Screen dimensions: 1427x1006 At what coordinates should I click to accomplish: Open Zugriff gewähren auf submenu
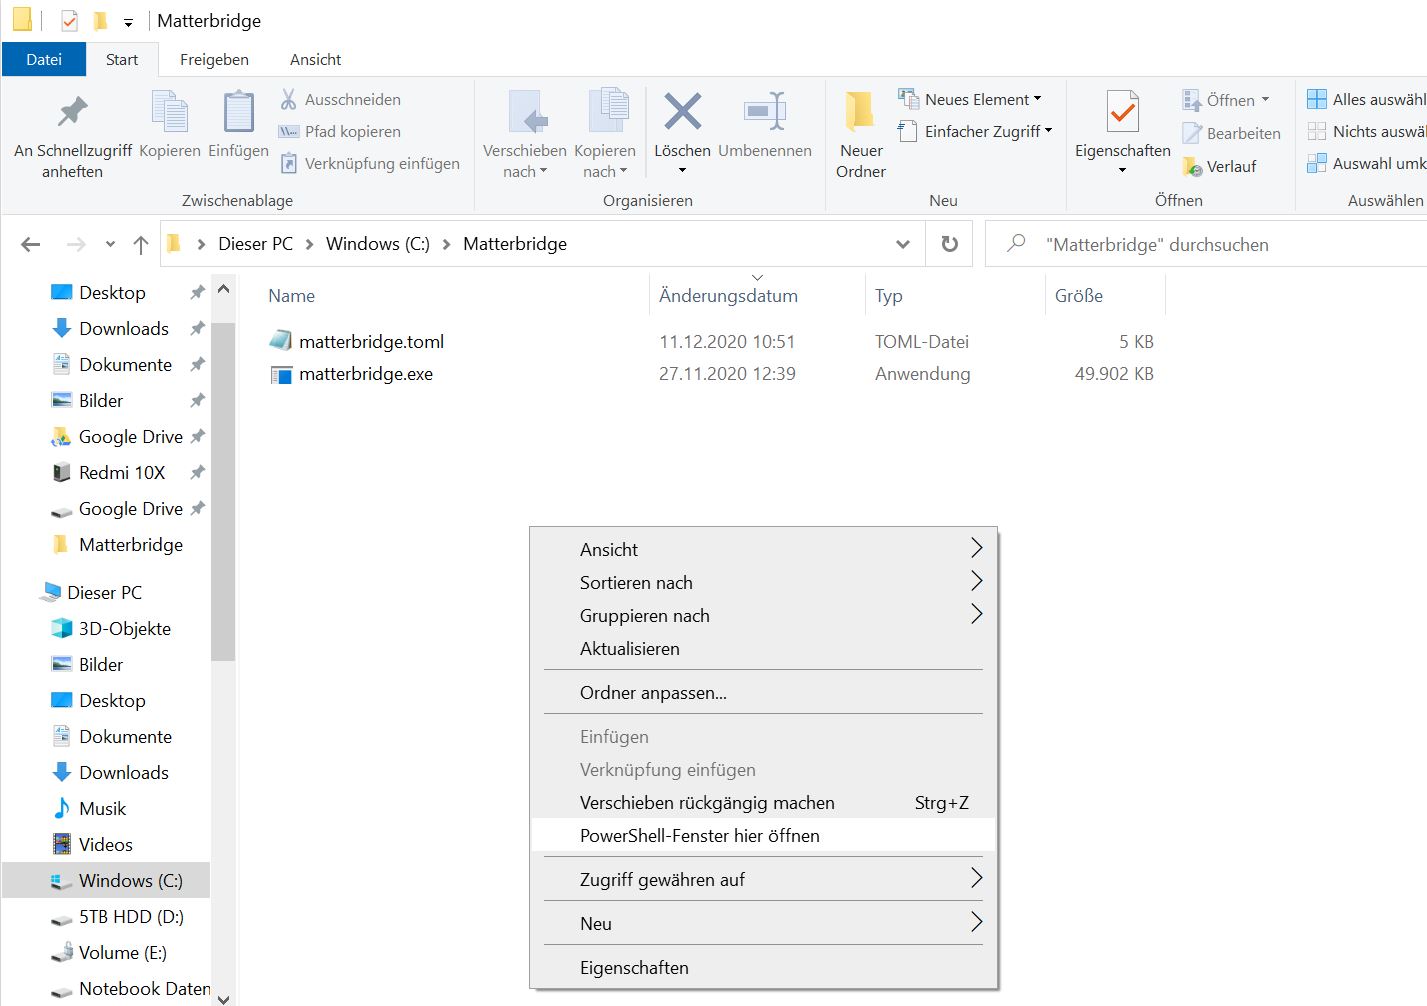pyautogui.click(x=764, y=879)
